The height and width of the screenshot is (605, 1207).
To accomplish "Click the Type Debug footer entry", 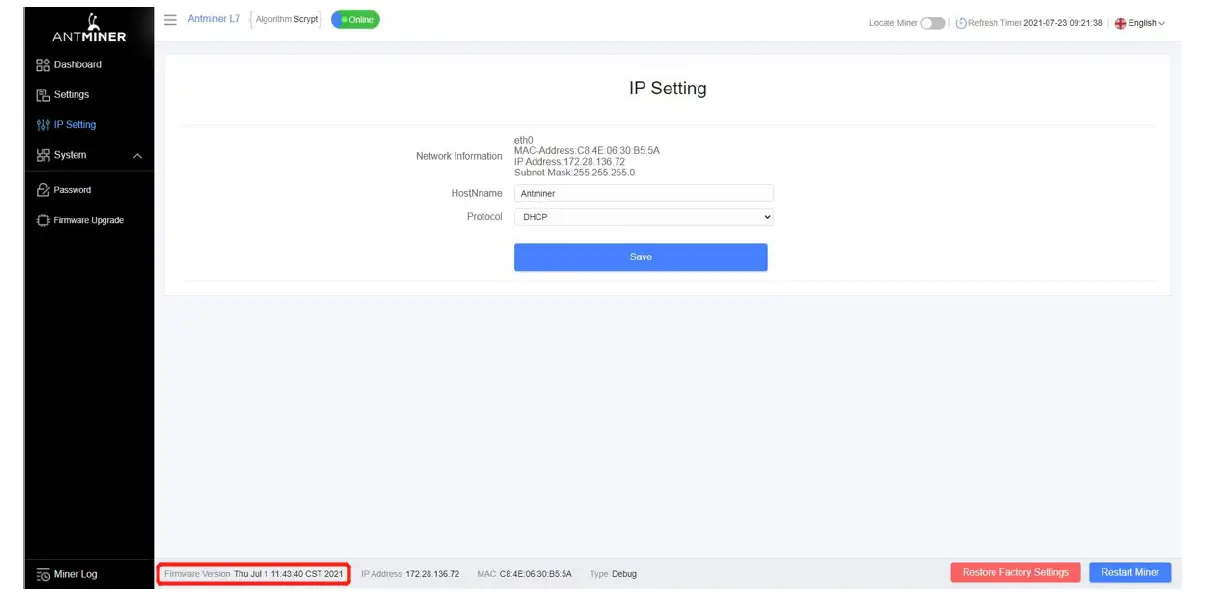I will pyautogui.click(x=613, y=574).
